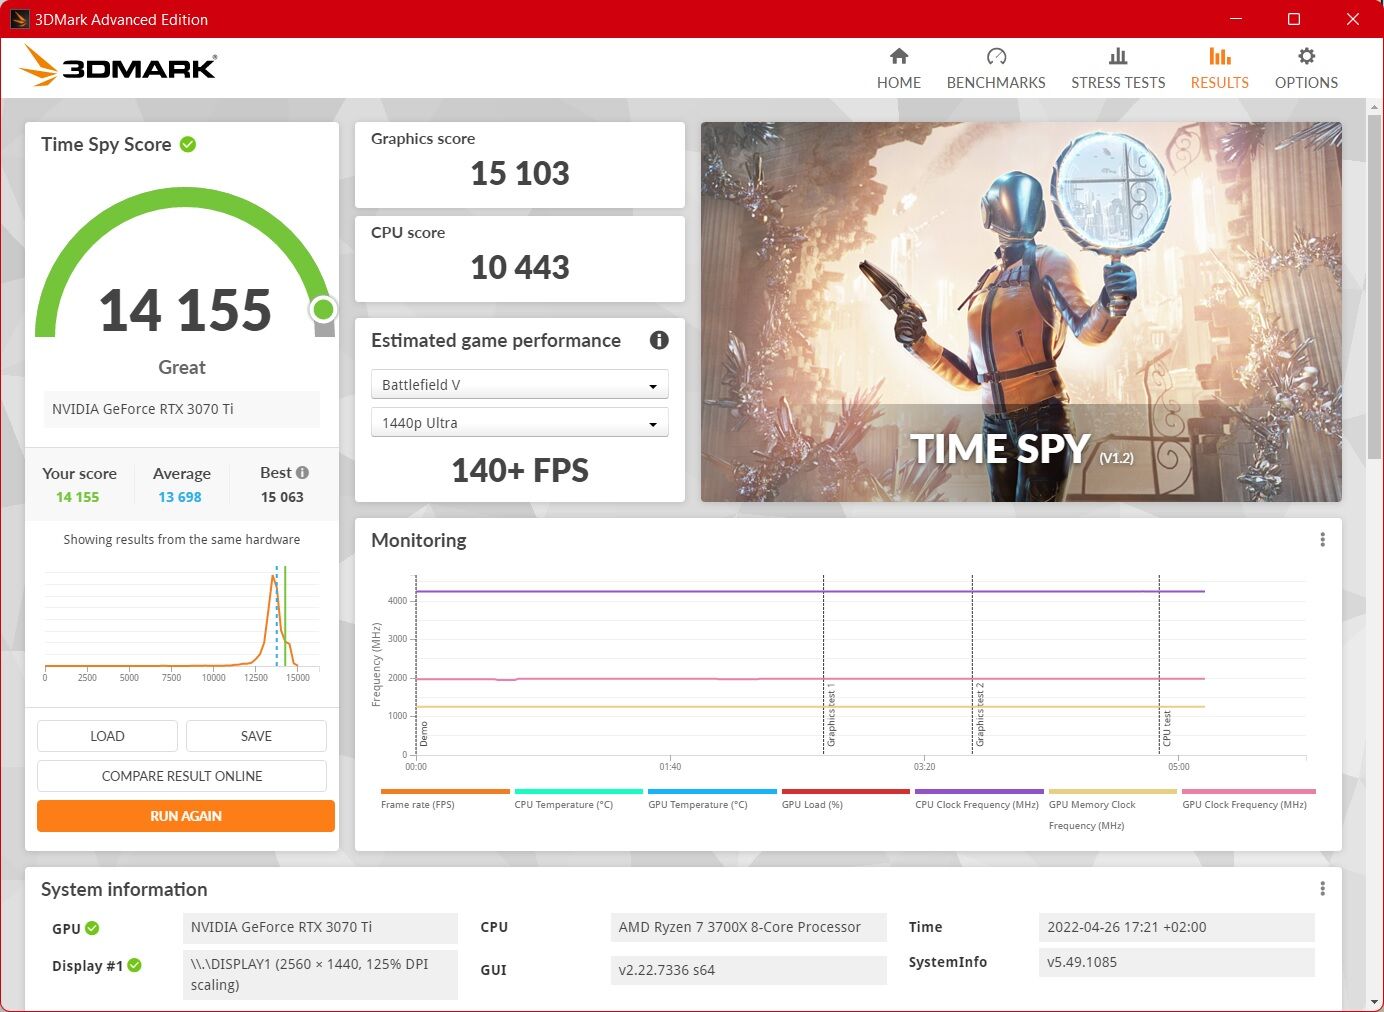
Task: Open the Estimated game performance info icon
Action: point(659,340)
